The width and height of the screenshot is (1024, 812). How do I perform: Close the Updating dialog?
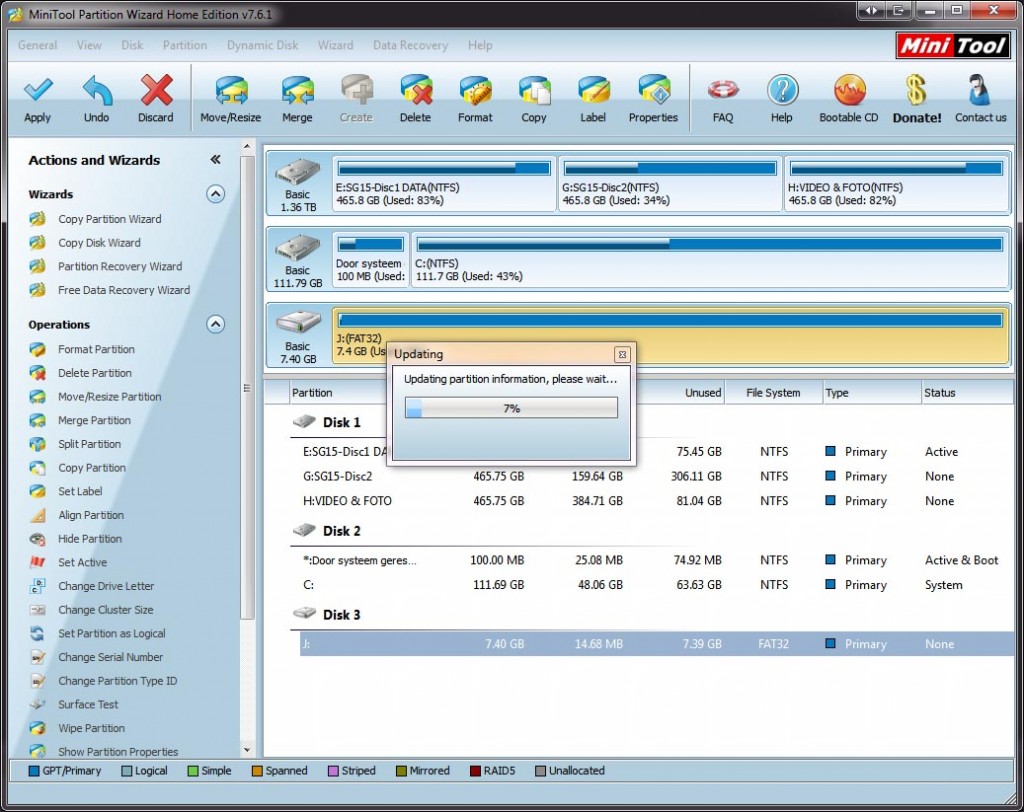622,354
